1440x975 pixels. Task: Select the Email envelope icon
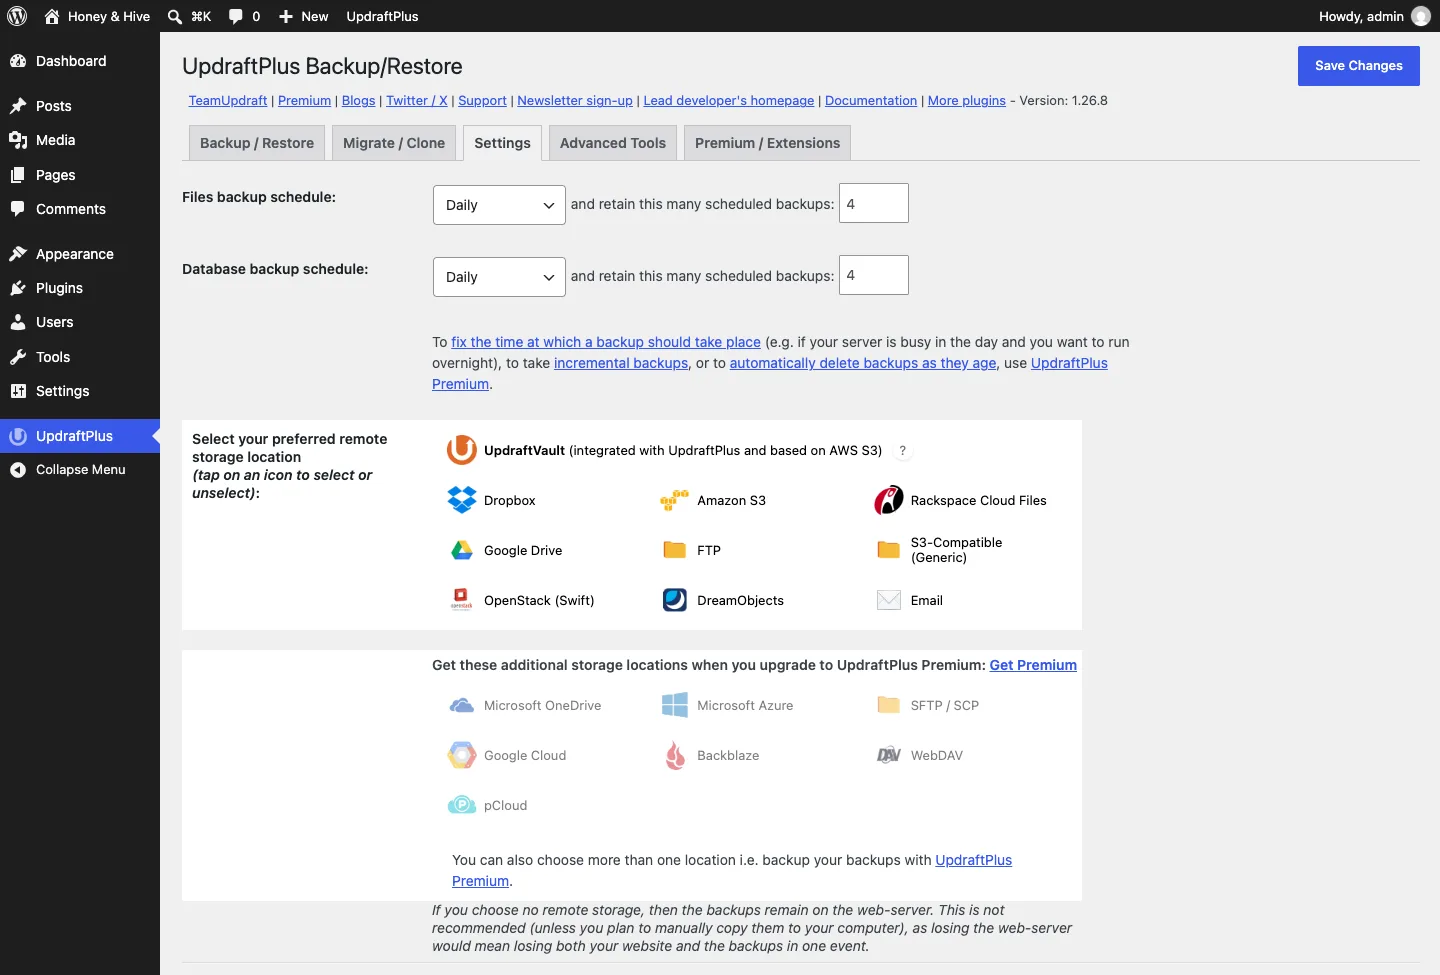pos(889,600)
